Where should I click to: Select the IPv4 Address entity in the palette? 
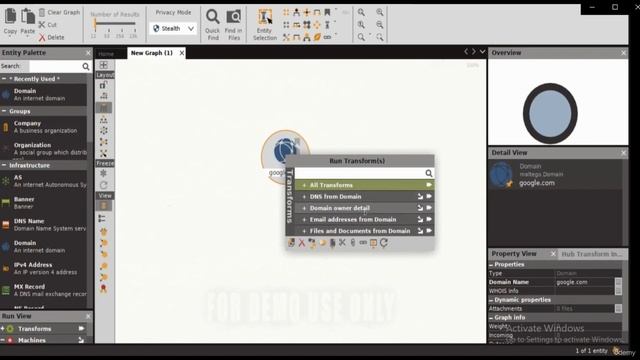[x=43, y=268]
